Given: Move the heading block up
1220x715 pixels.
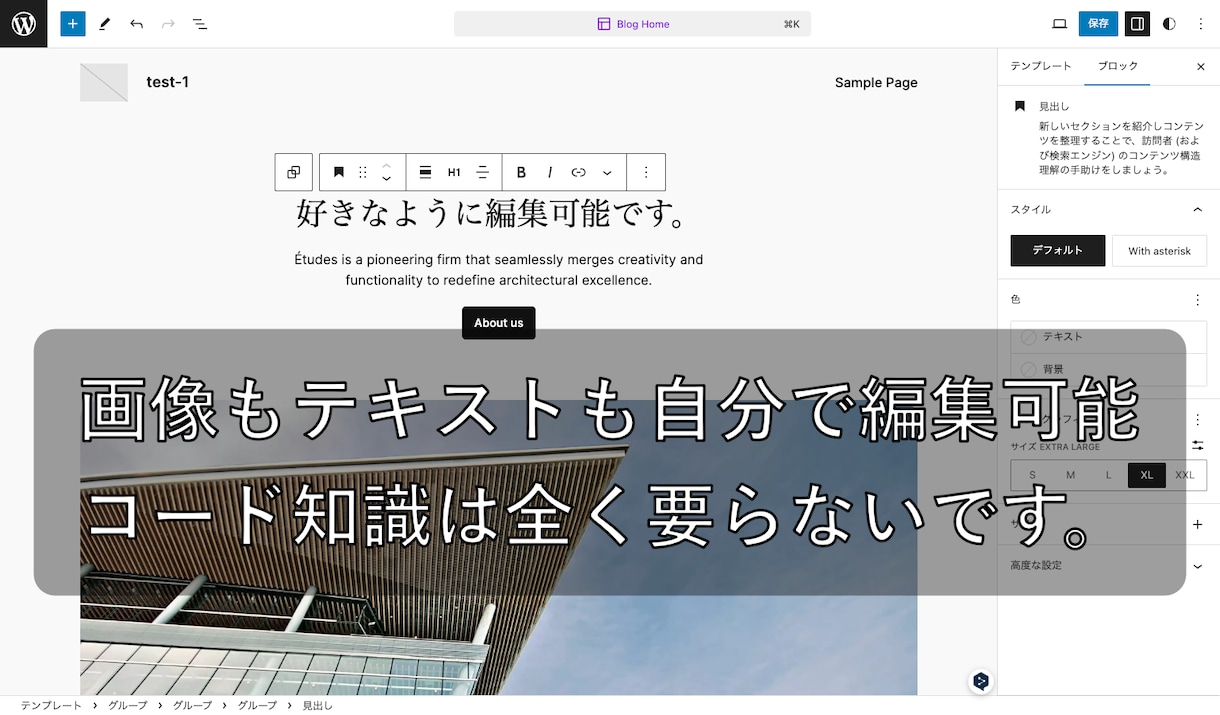Looking at the screenshot, I should pos(387,164).
